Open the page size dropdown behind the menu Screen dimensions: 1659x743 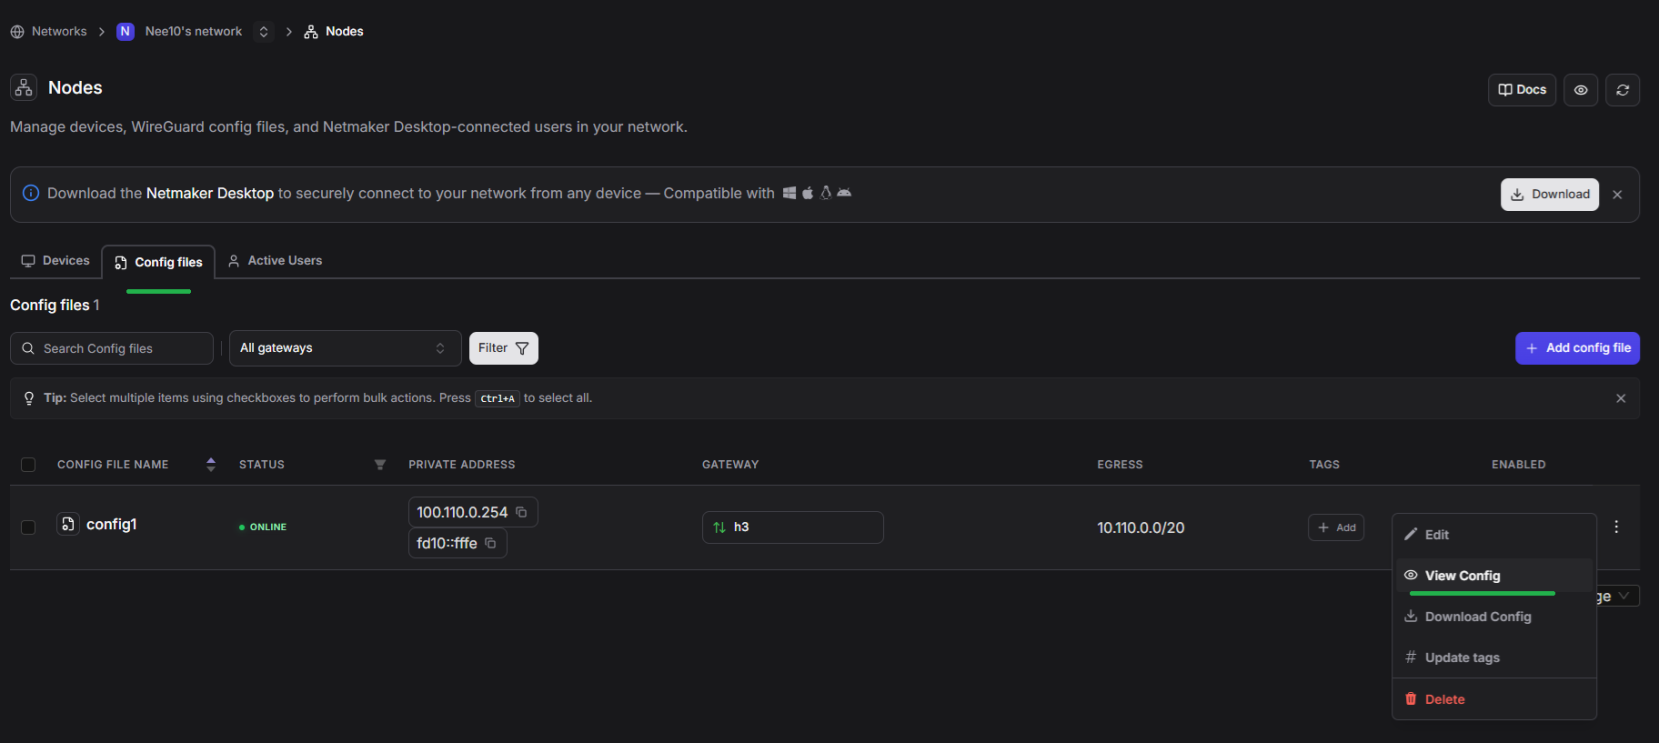click(1618, 596)
